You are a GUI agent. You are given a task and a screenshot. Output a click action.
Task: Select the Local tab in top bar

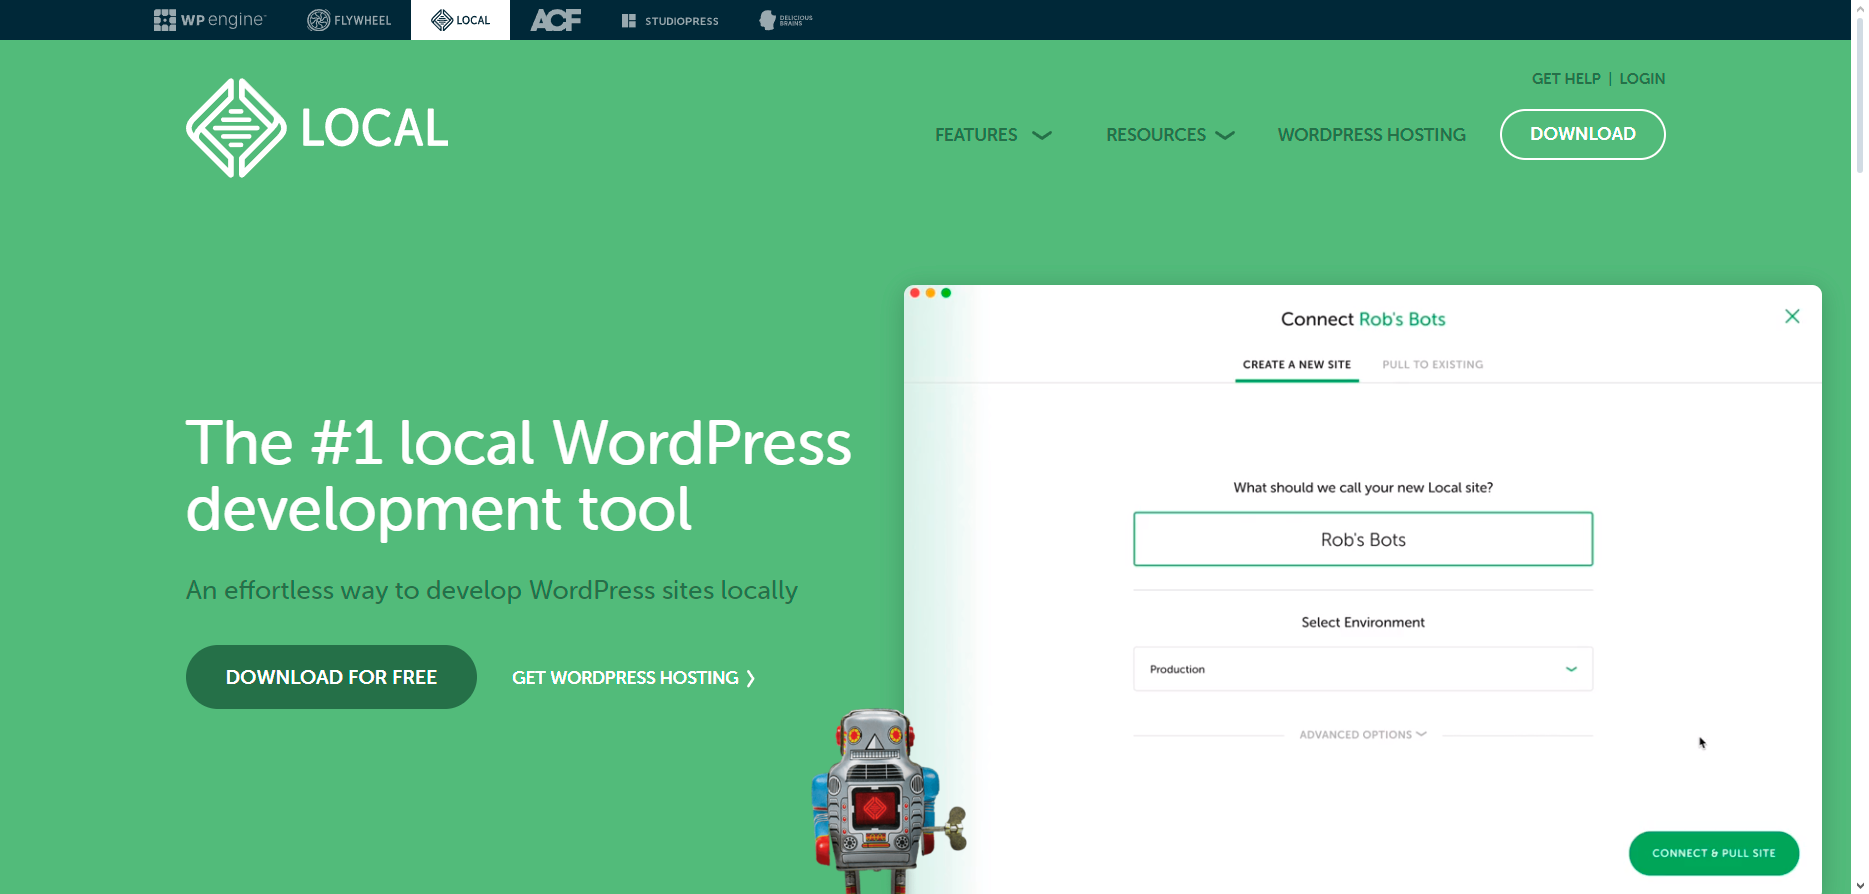[x=460, y=20]
